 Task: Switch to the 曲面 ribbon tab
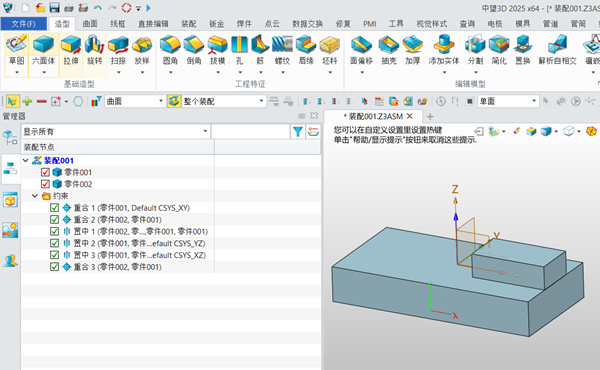coord(90,24)
